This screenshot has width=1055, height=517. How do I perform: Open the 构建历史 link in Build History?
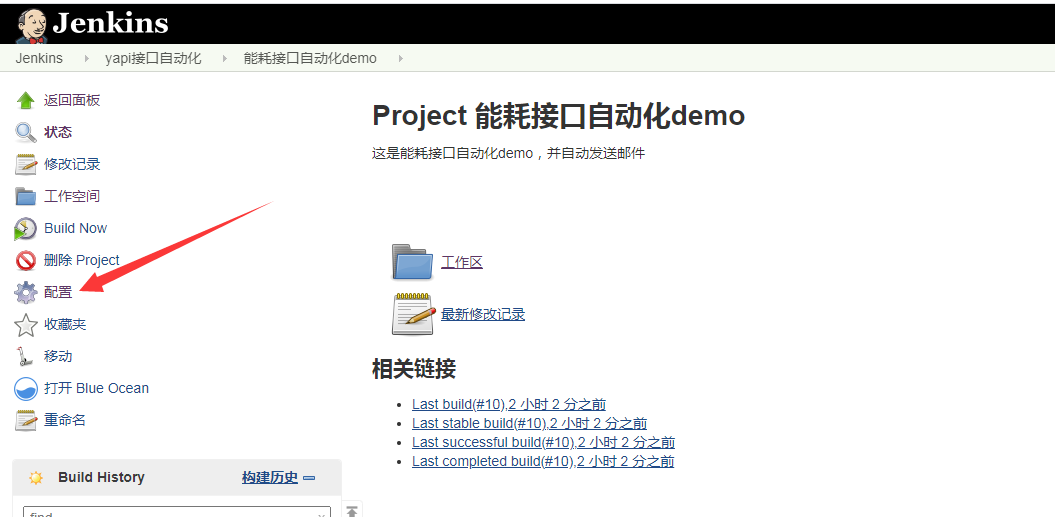pos(270,478)
